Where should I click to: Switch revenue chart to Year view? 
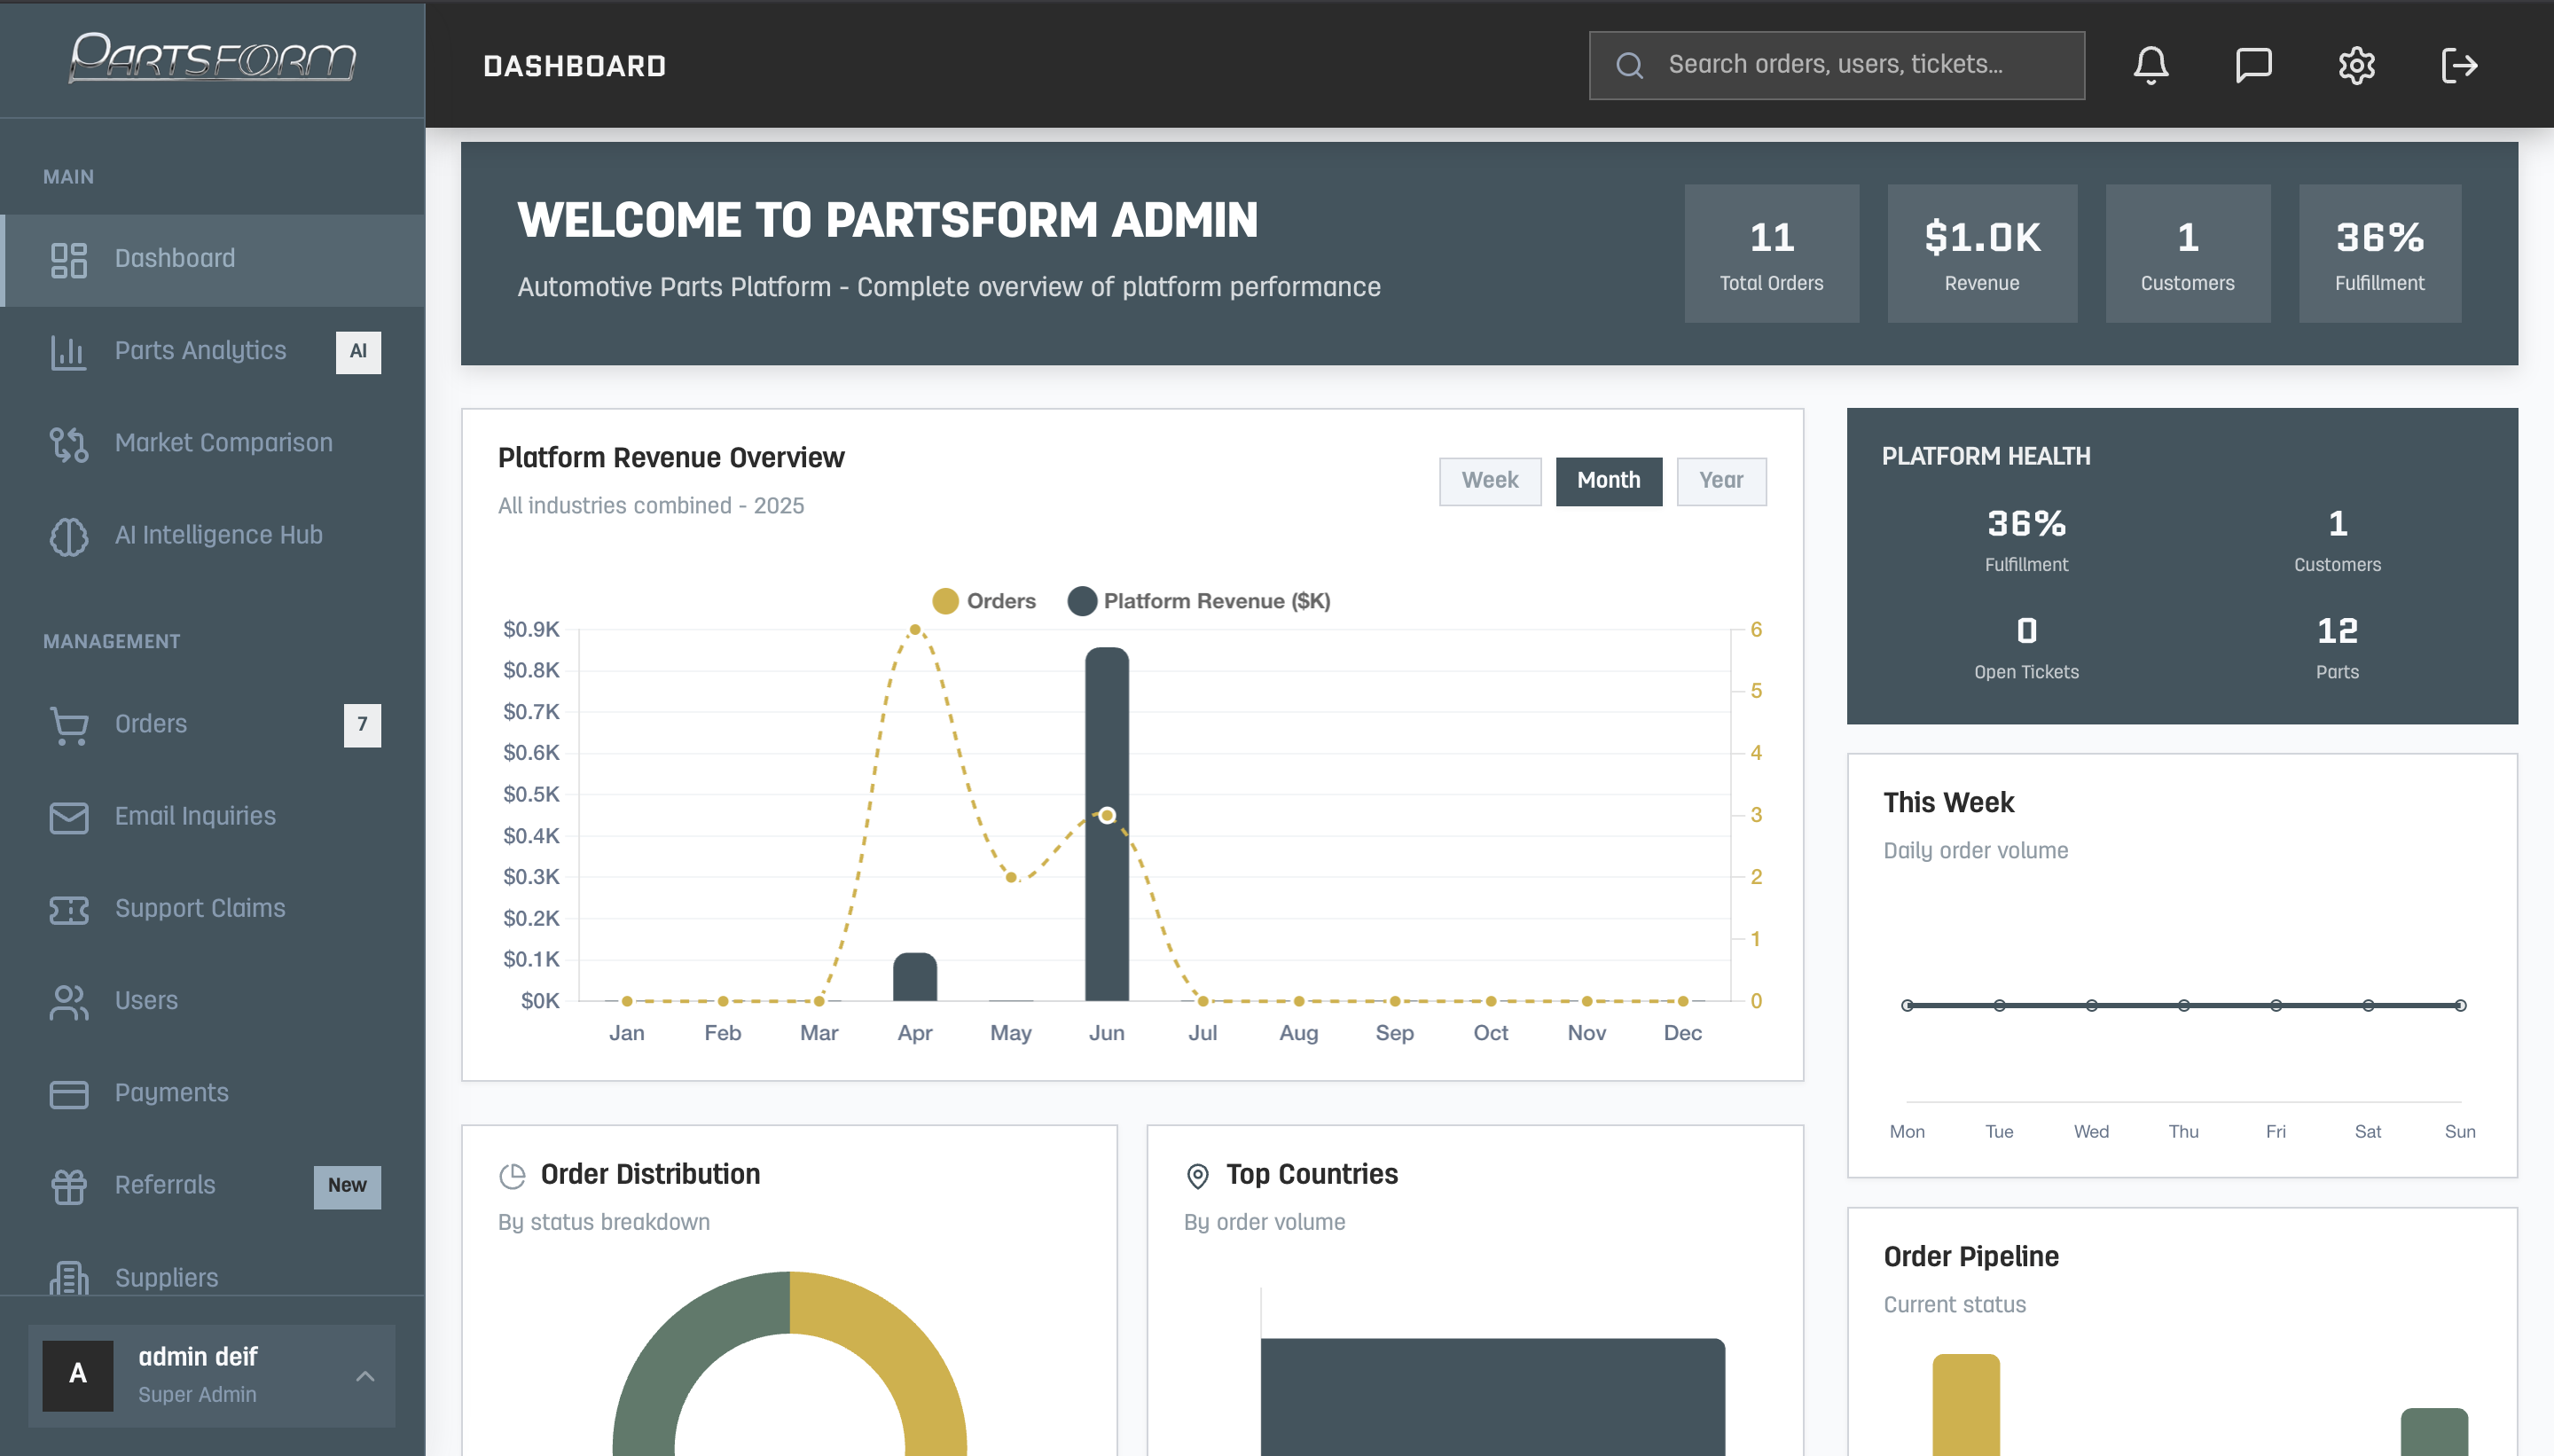coord(1721,481)
